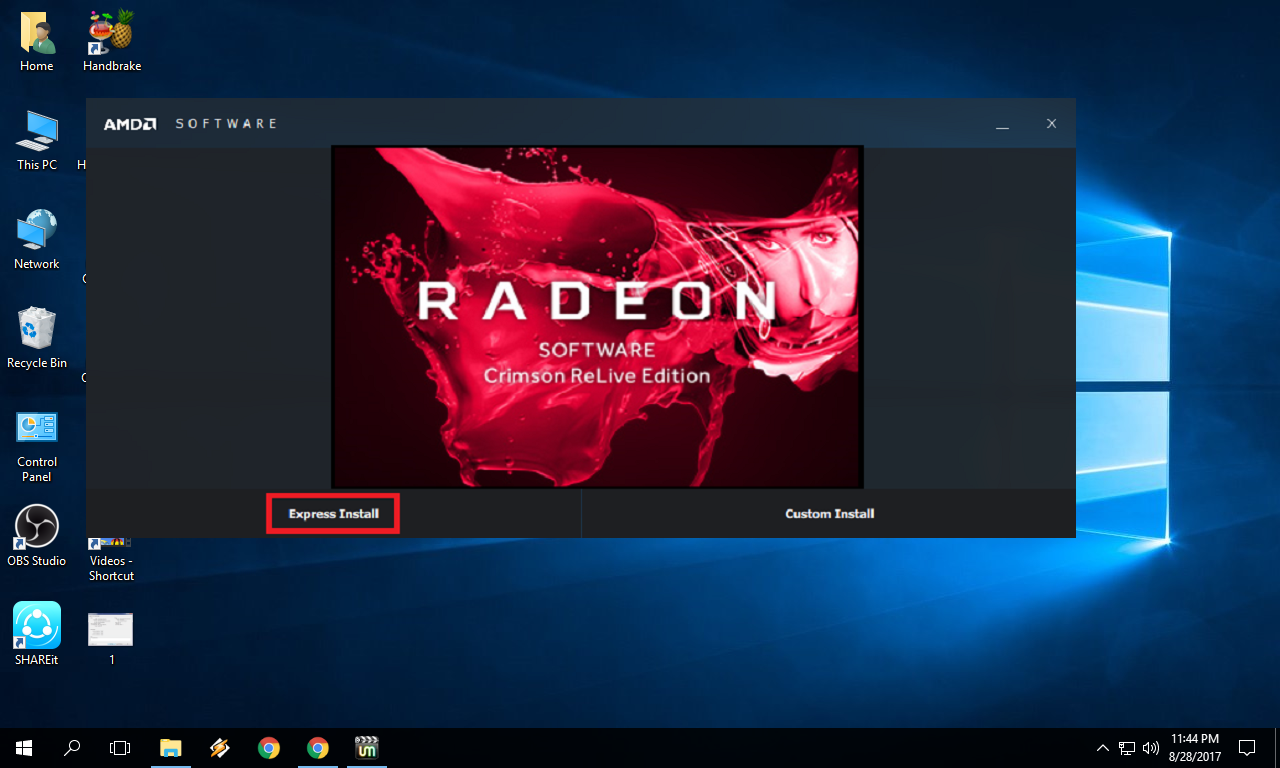Select the Network desktop icon
The width and height of the screenshot is (1280, 768).
click(37, 240)
